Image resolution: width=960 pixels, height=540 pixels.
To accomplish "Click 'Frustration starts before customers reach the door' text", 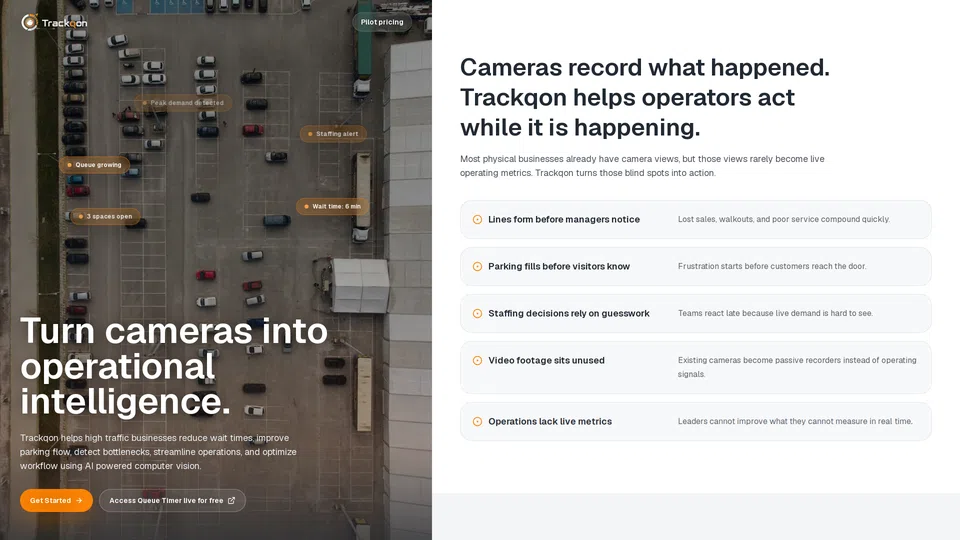I will 772,266.
